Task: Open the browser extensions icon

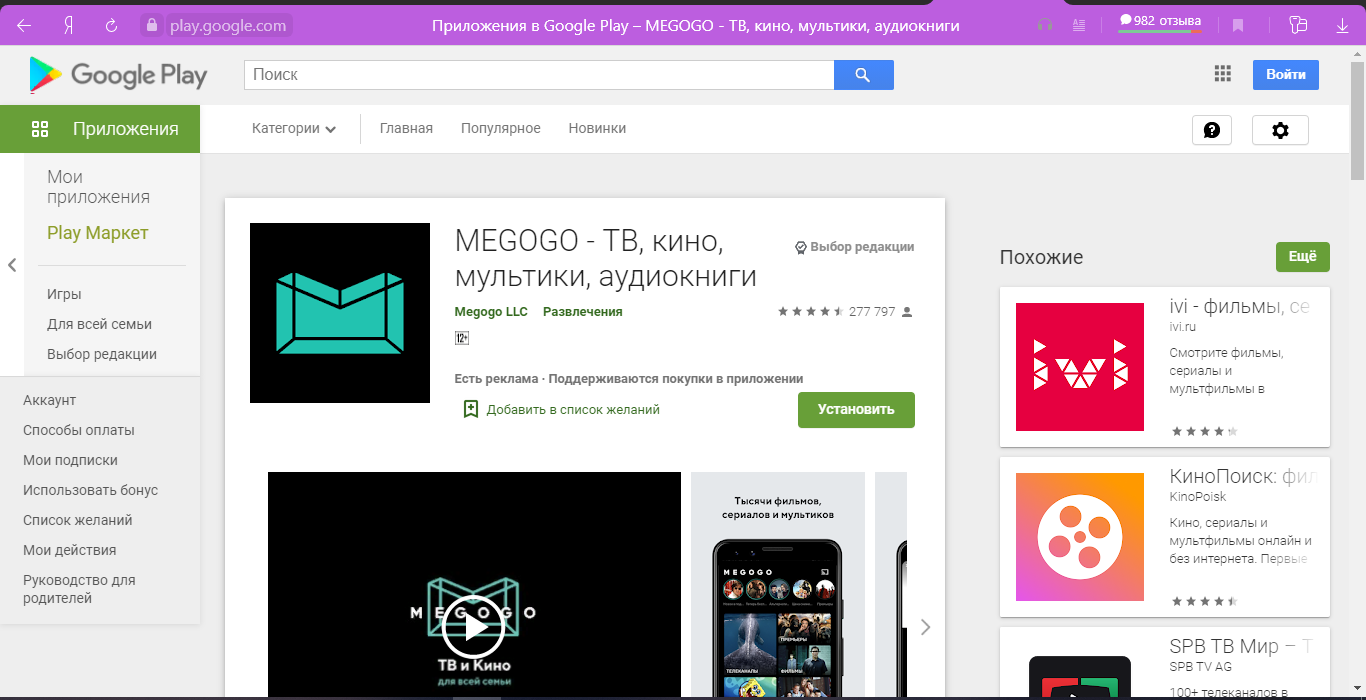Action: click(1298, 26)
